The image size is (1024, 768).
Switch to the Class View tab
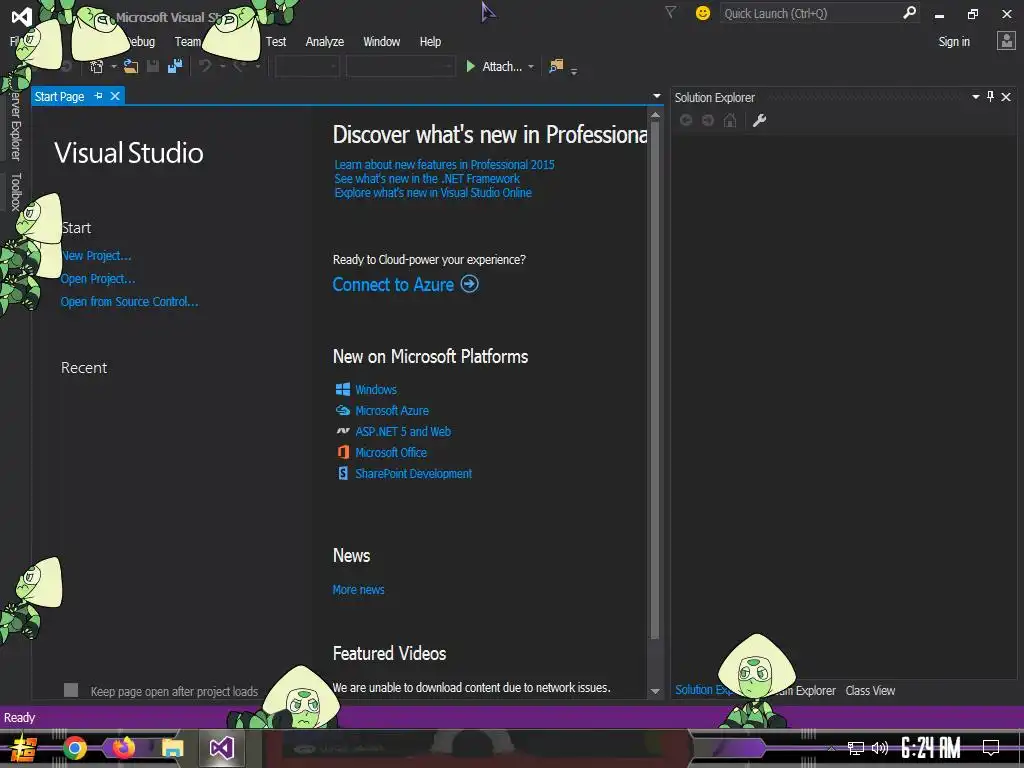(x=870, y=690)
